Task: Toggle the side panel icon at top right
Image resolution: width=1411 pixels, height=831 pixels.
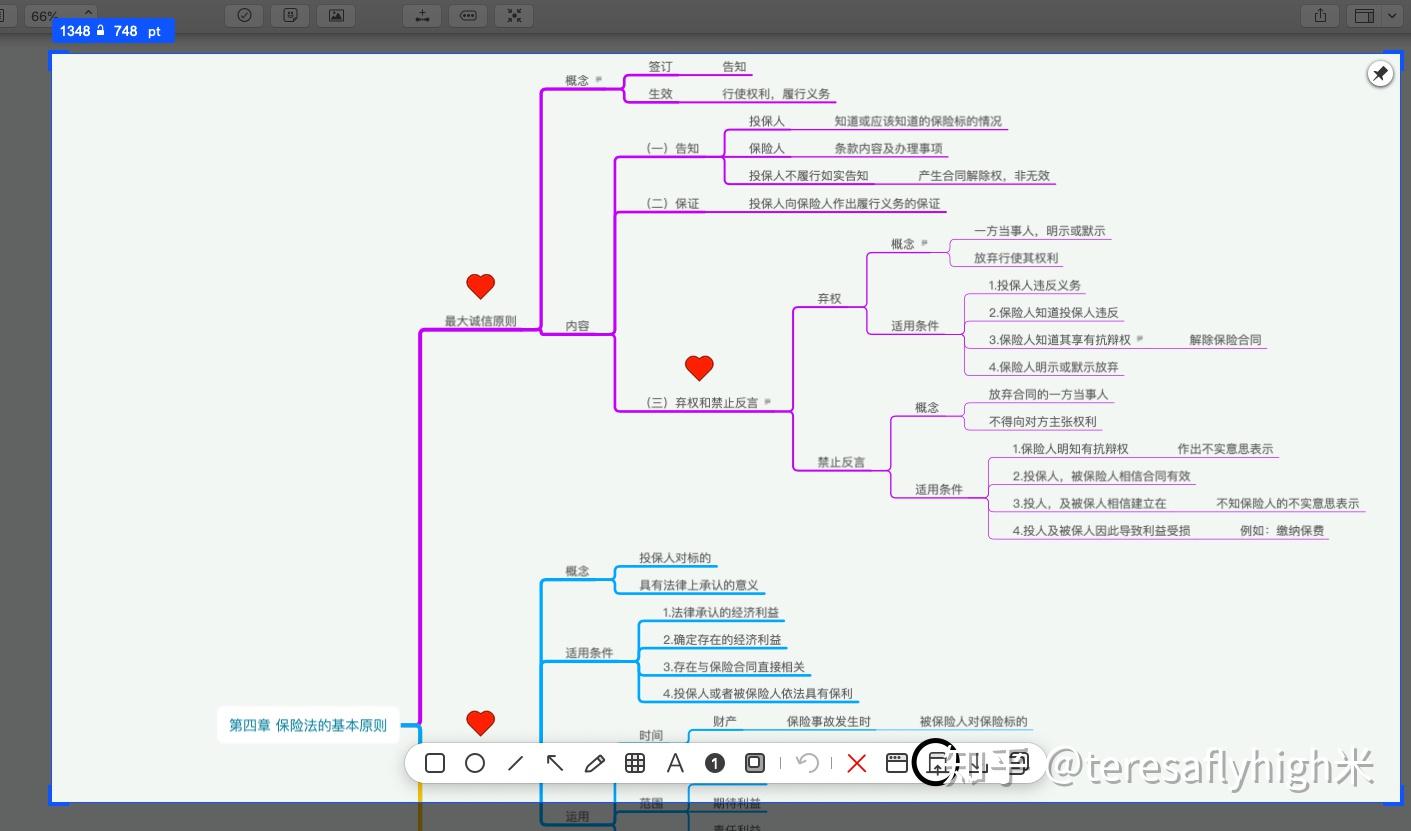Action: [1364, 15]
